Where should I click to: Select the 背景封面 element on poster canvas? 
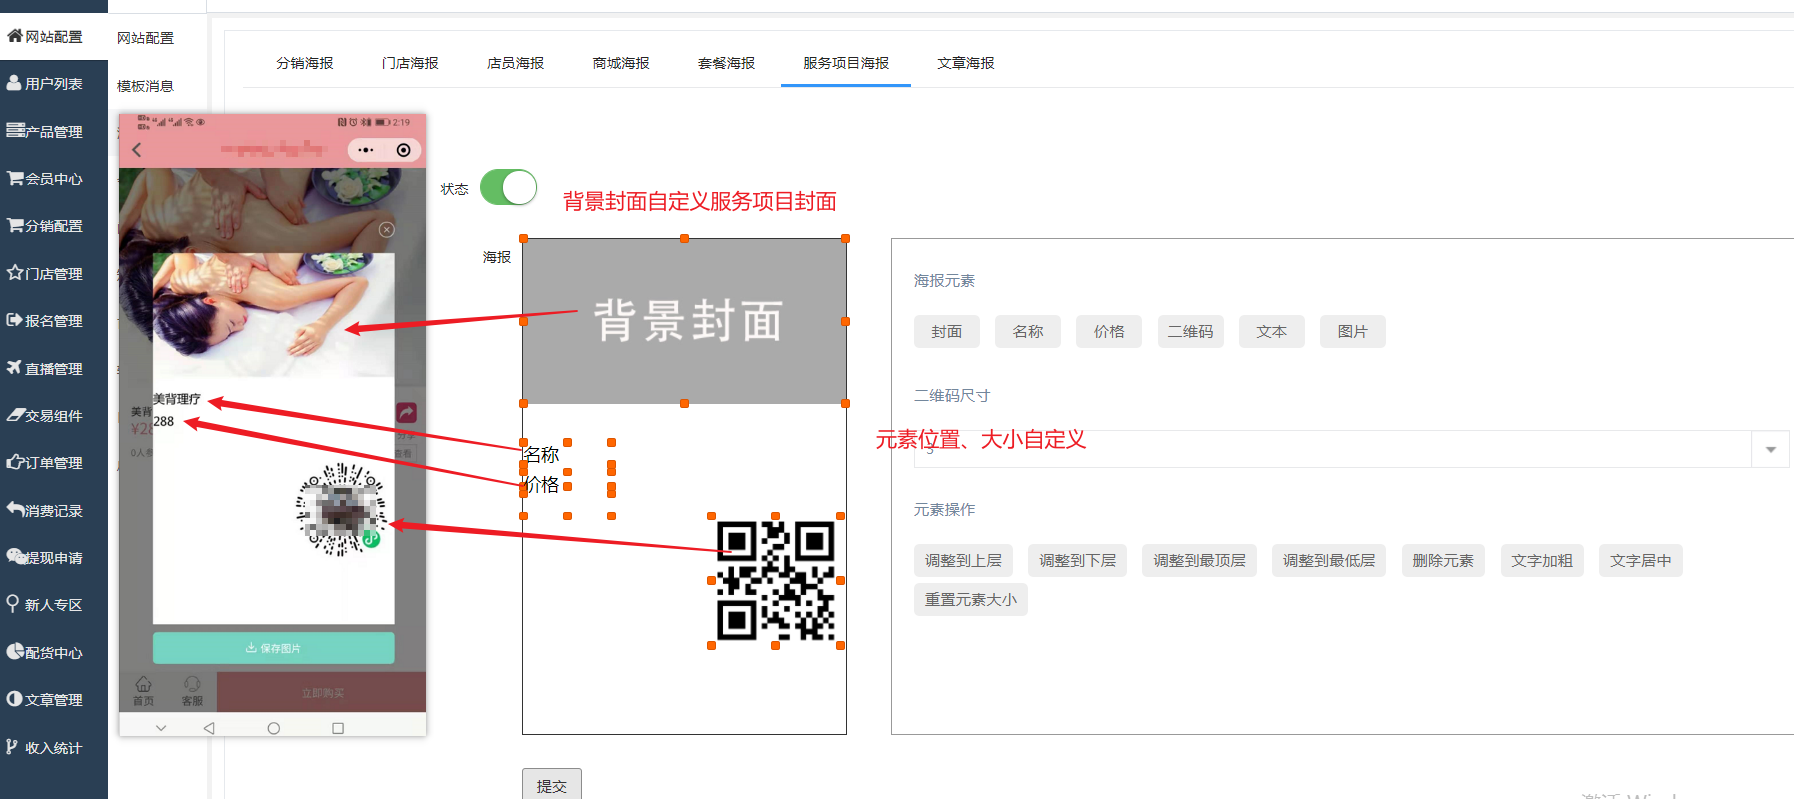(684, 321)
